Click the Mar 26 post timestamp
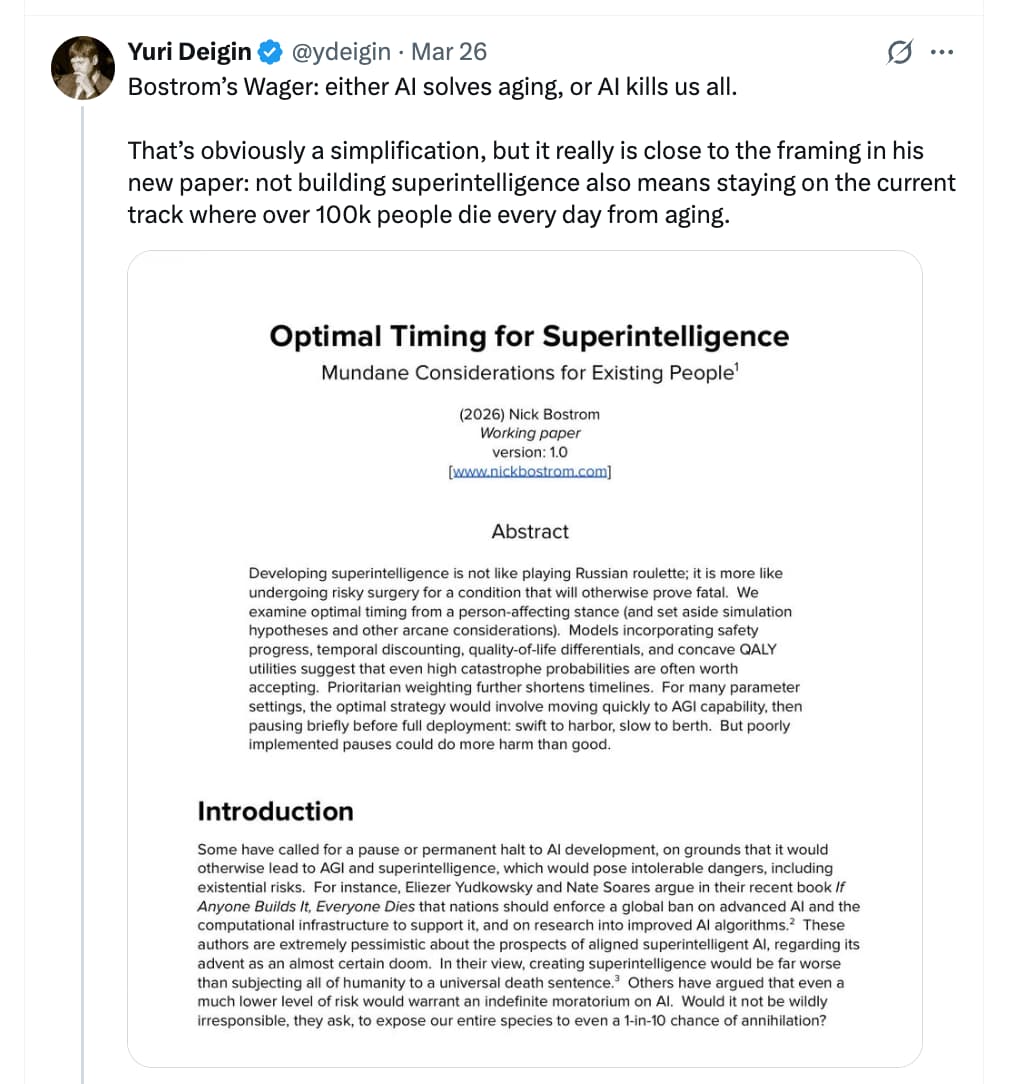 (x=450, y=51)
